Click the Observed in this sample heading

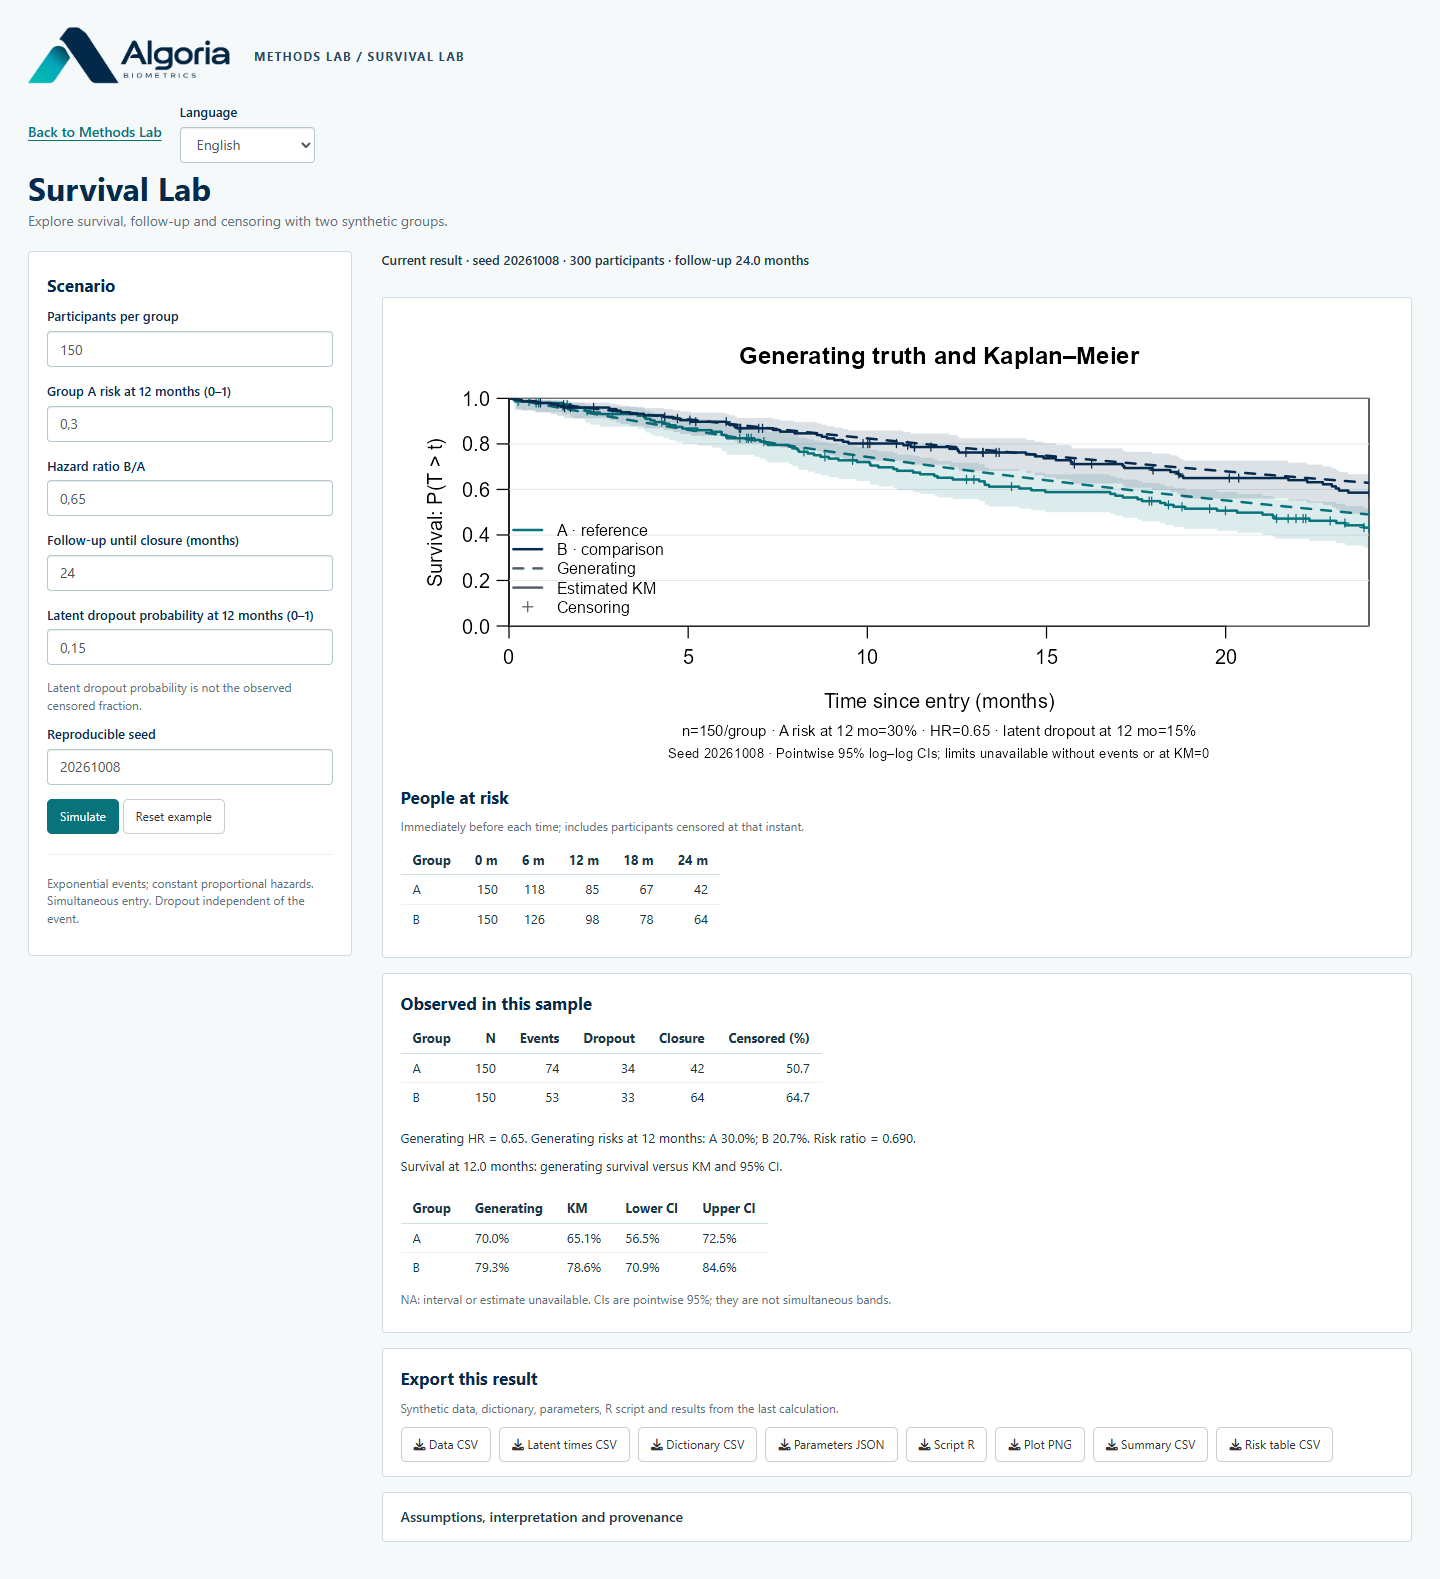496,1004
